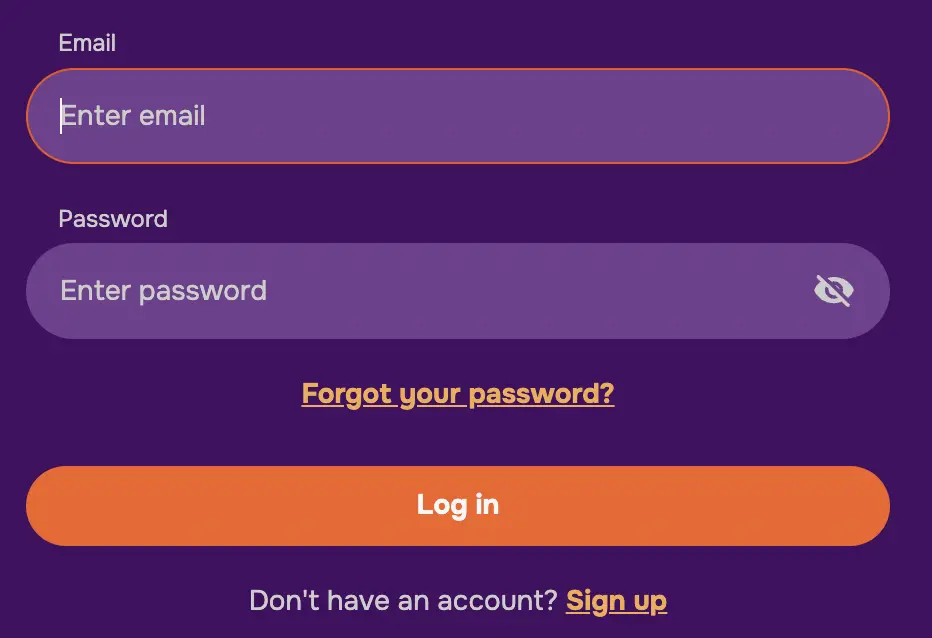Screen dimensions: 932x638
Task: Click the "Enter email" placeholder text
Action: [134, 116]
